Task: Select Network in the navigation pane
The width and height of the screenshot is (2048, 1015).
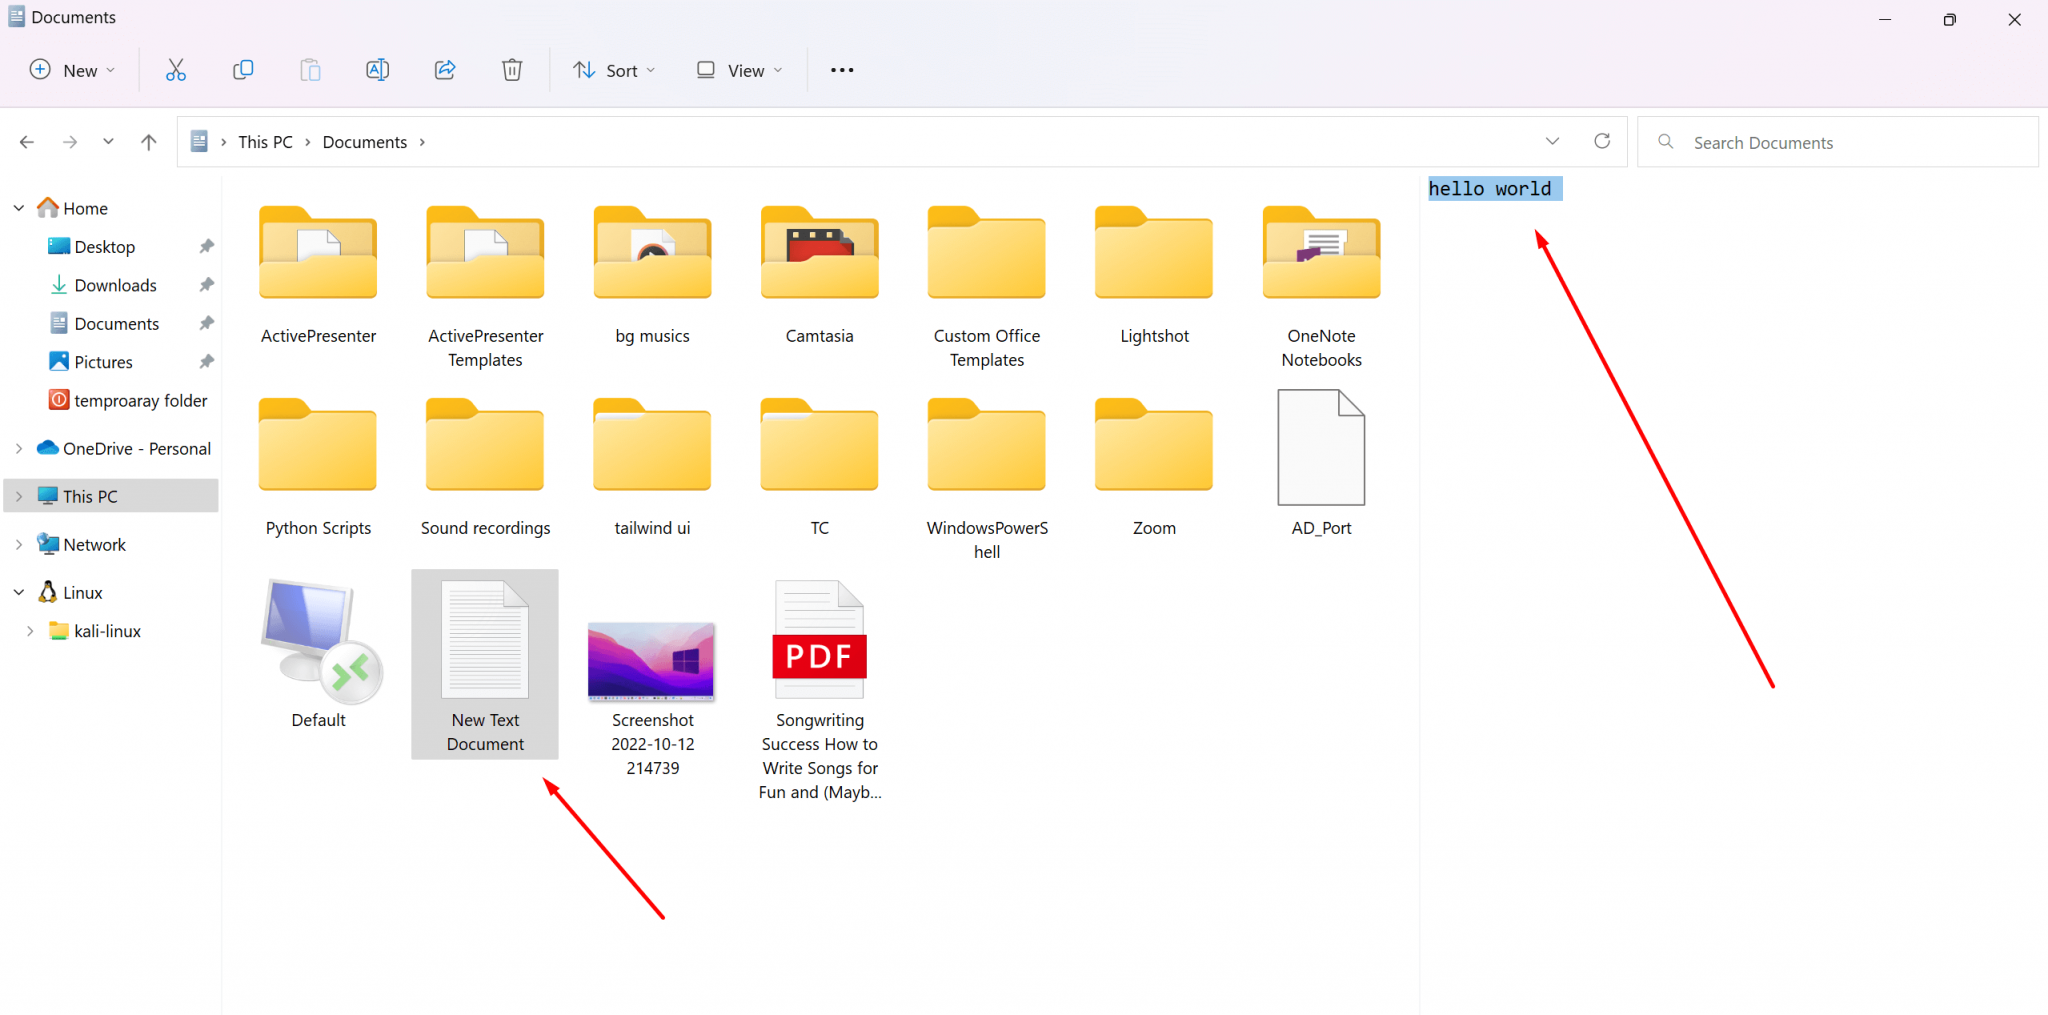Action: point(82,545)
